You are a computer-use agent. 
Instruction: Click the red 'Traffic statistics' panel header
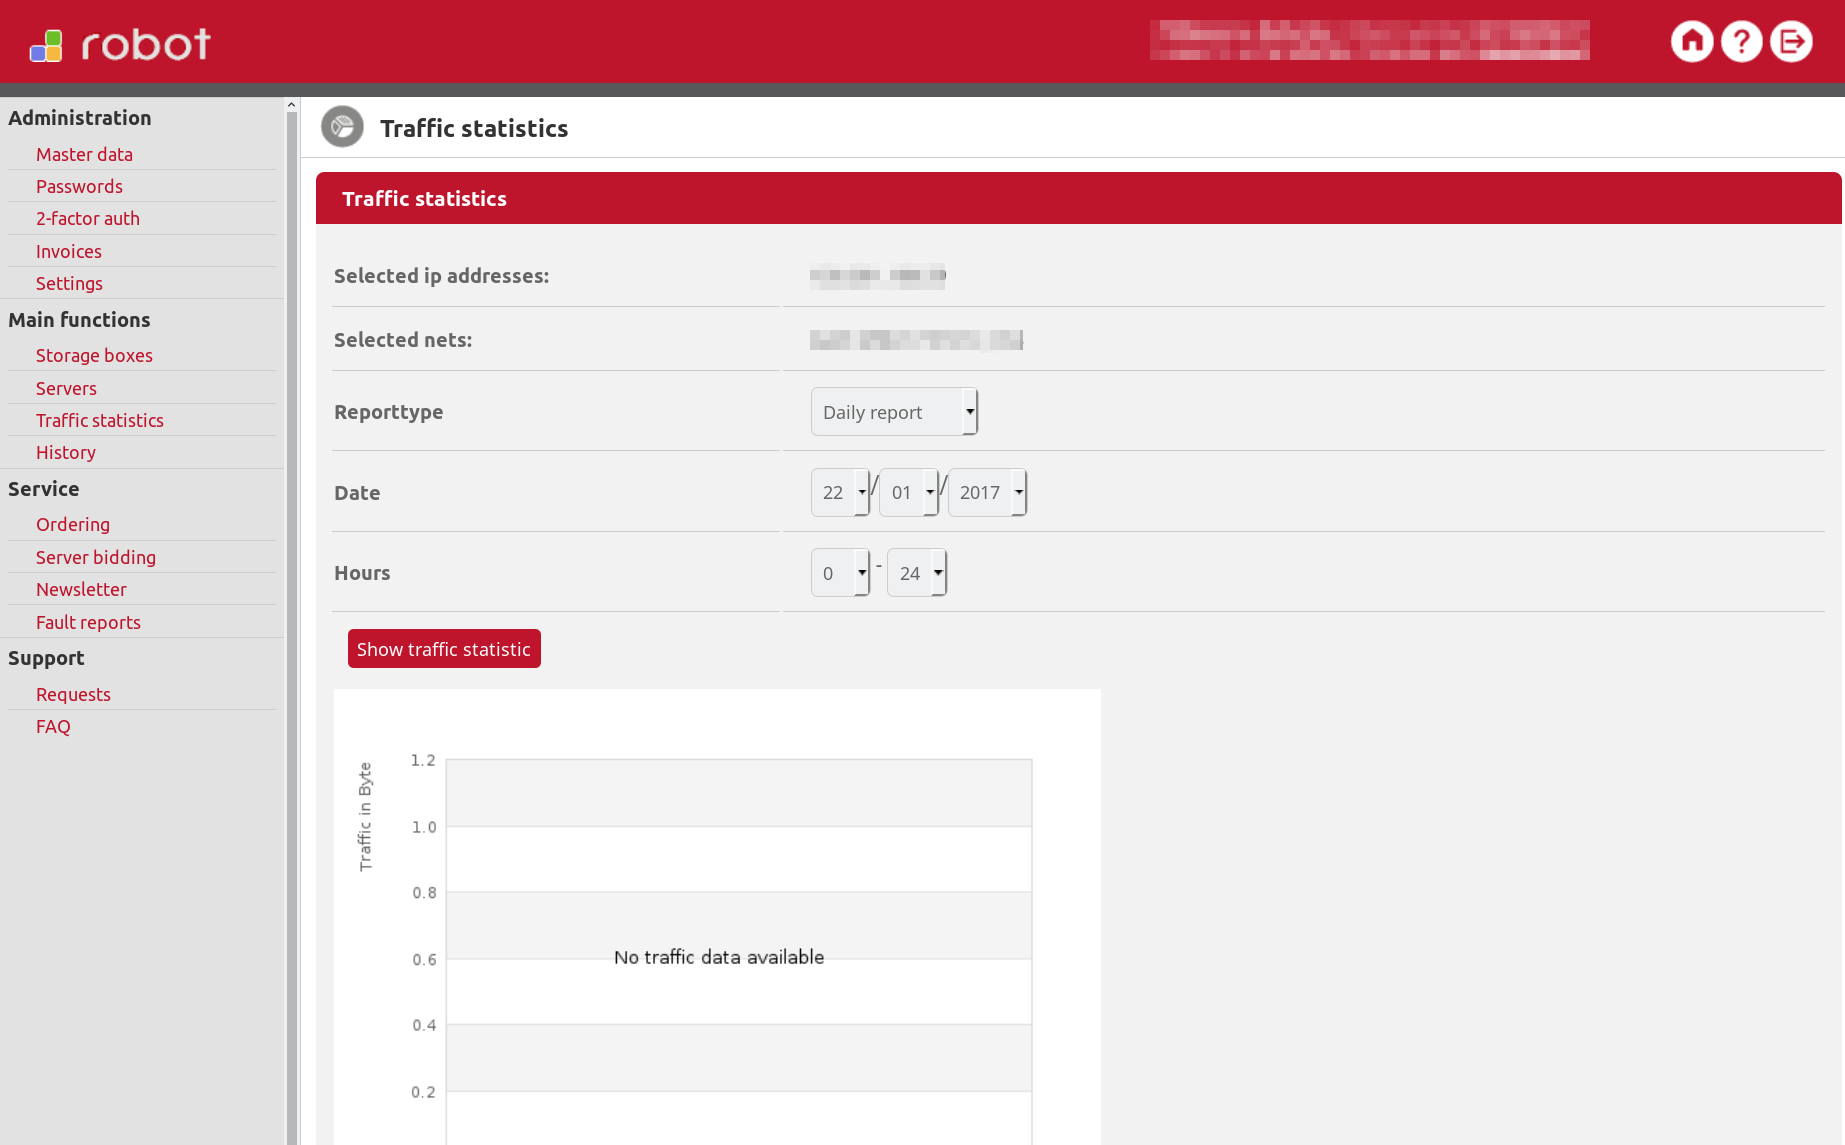pos(1079,198)
